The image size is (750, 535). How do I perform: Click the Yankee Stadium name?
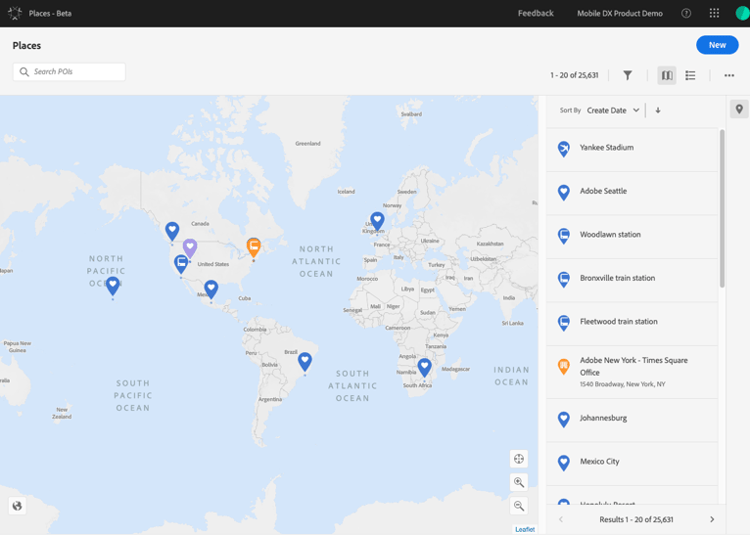(607, 148)
